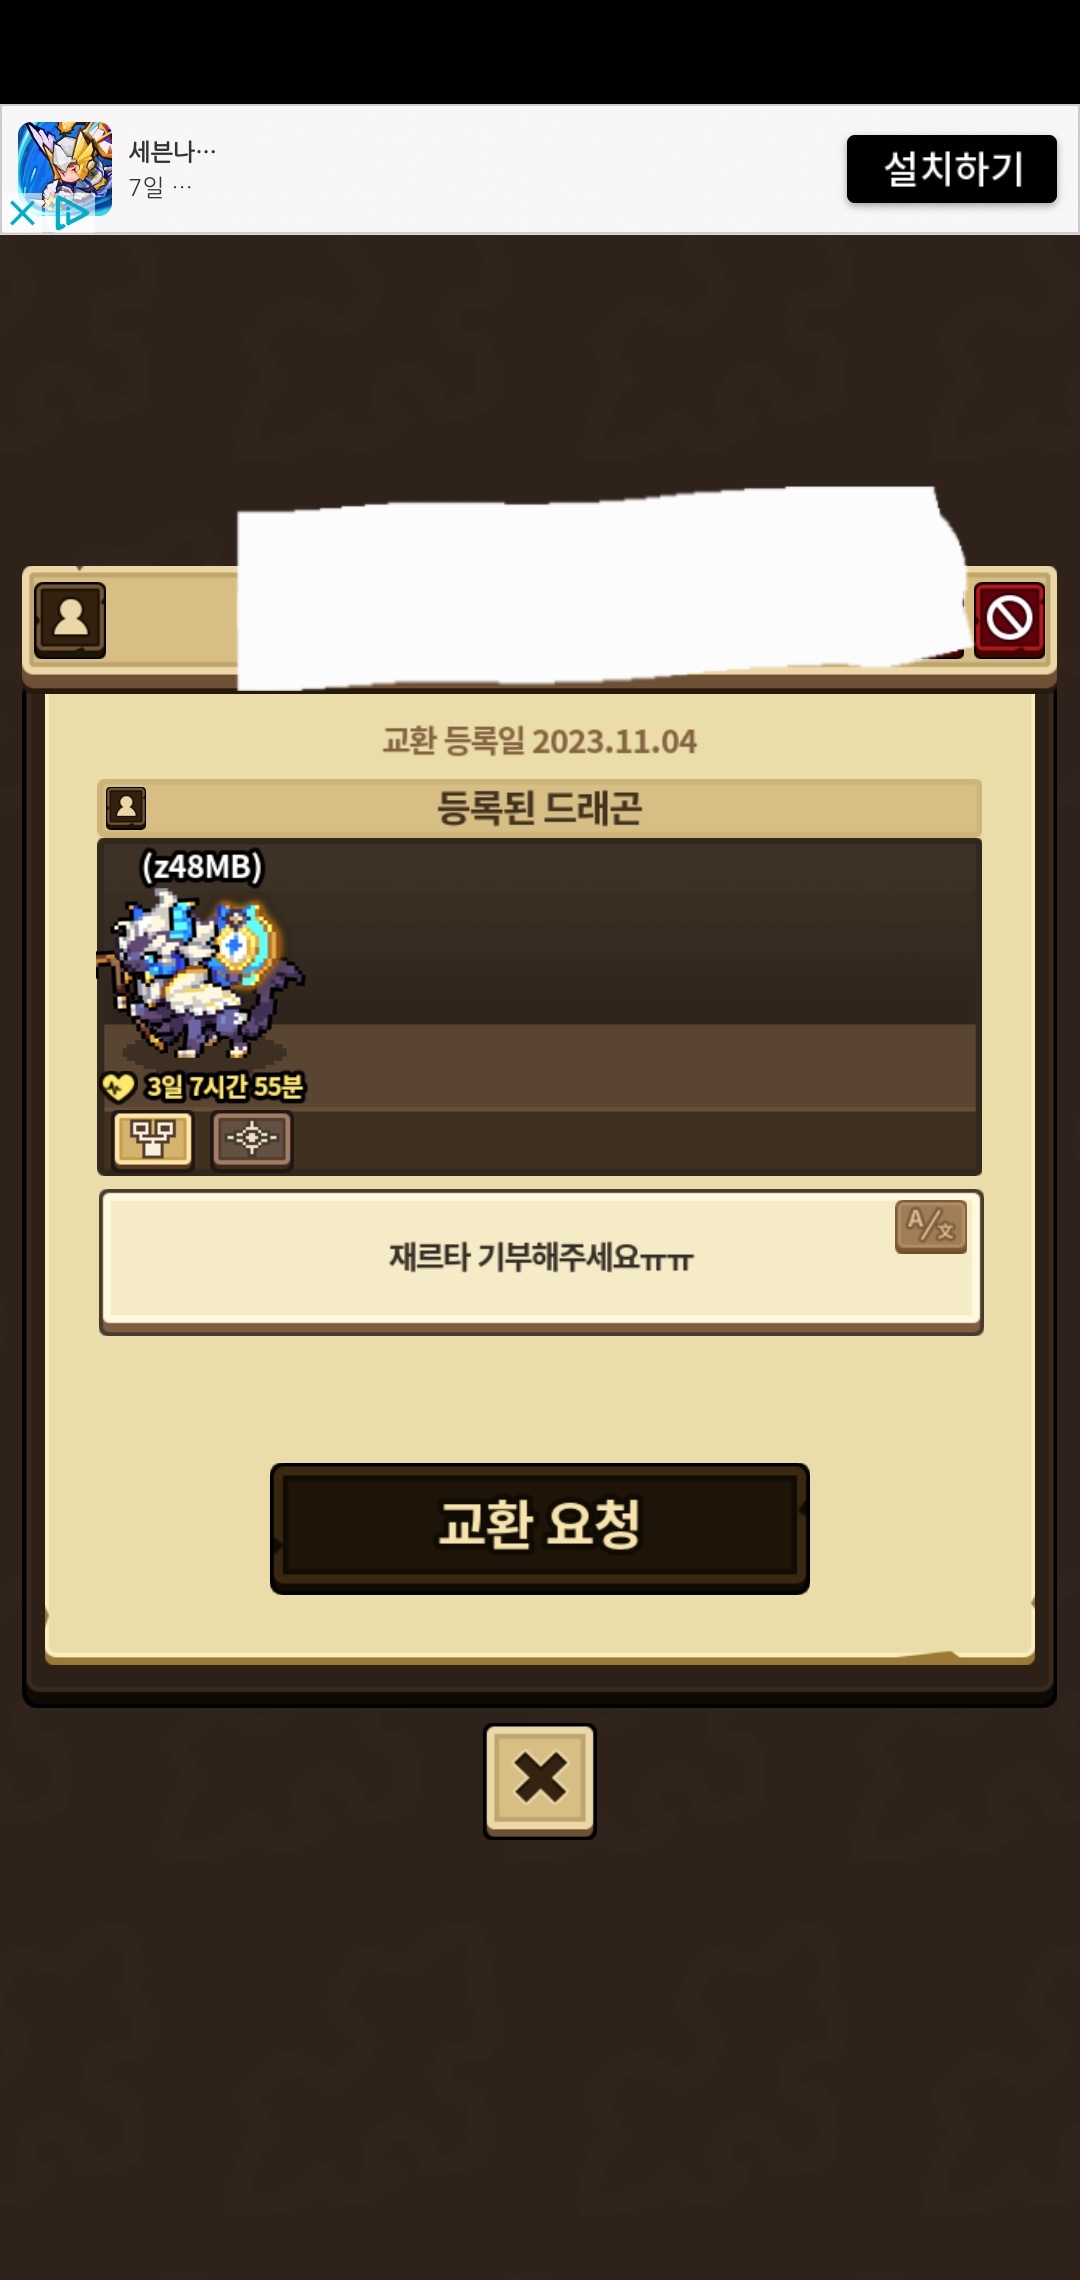Tap the 등록된 드래곤 section header
The height and width of the screenshot is (2280, 1080).
pos(540,807)
